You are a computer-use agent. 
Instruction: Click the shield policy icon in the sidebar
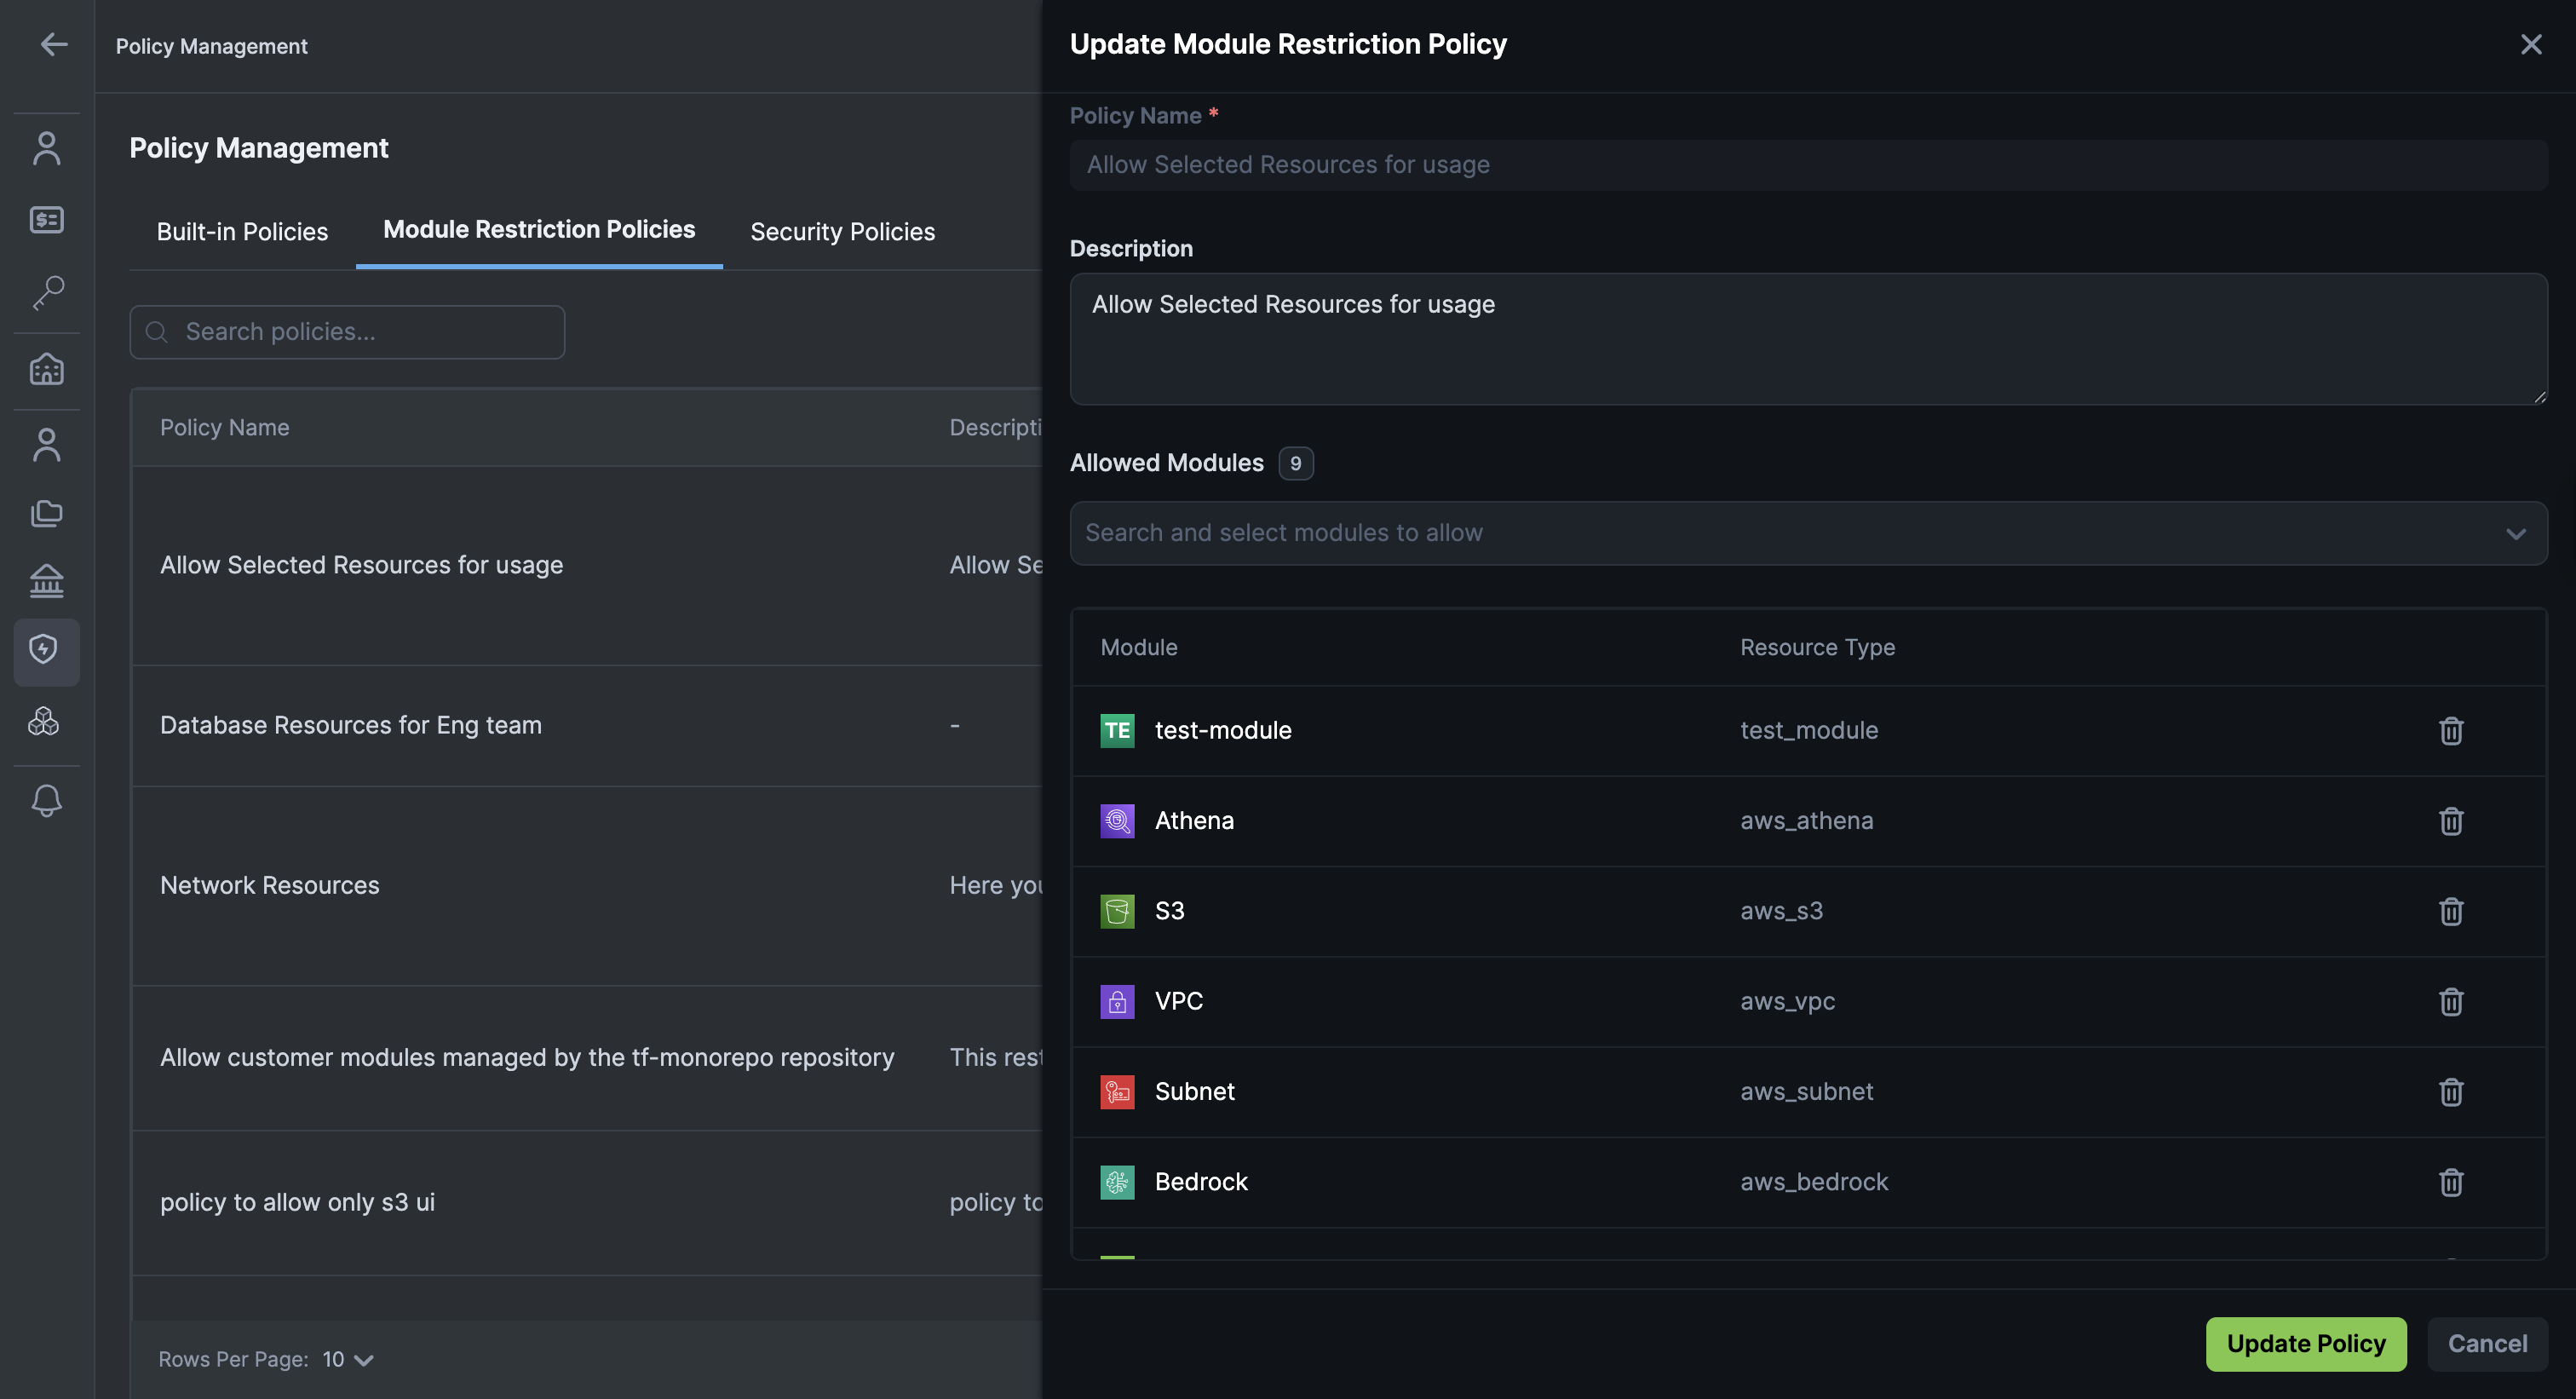45,650
